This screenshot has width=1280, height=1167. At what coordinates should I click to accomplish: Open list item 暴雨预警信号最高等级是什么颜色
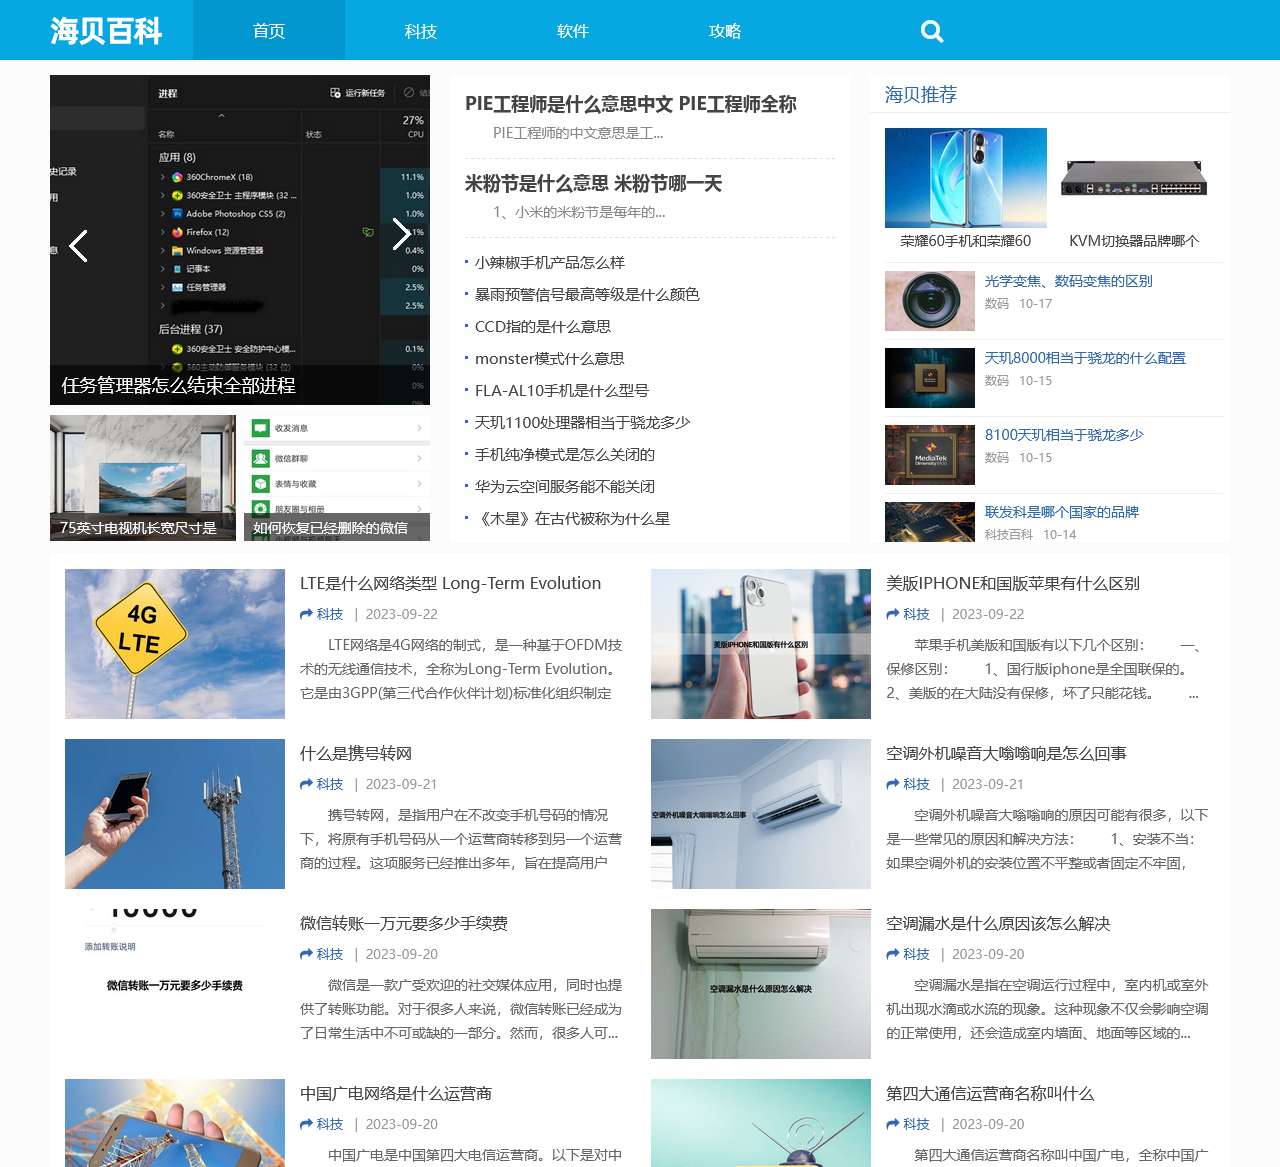pyautogui.click(x=587, y=294)
